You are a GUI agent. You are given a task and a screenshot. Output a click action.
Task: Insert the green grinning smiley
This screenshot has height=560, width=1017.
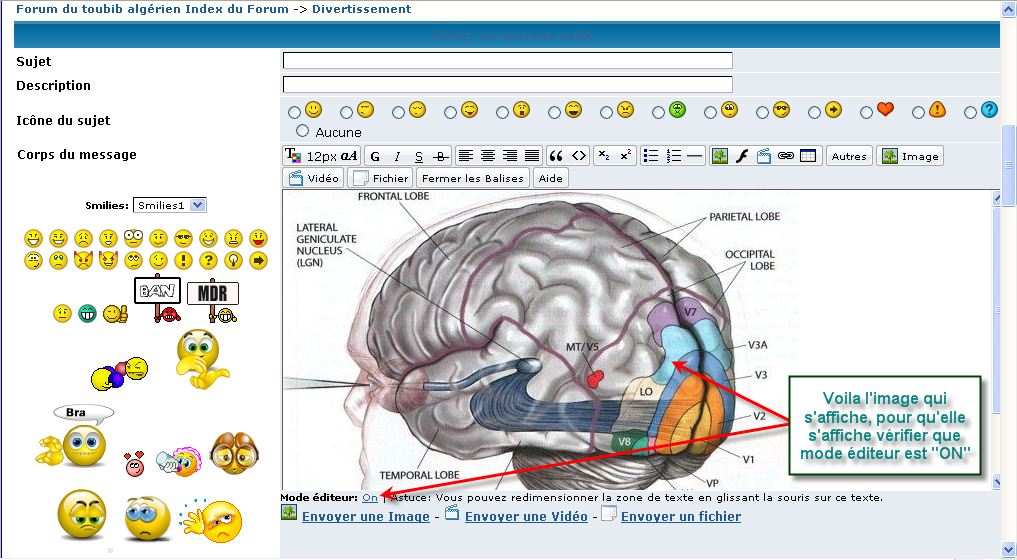[87, 314]
